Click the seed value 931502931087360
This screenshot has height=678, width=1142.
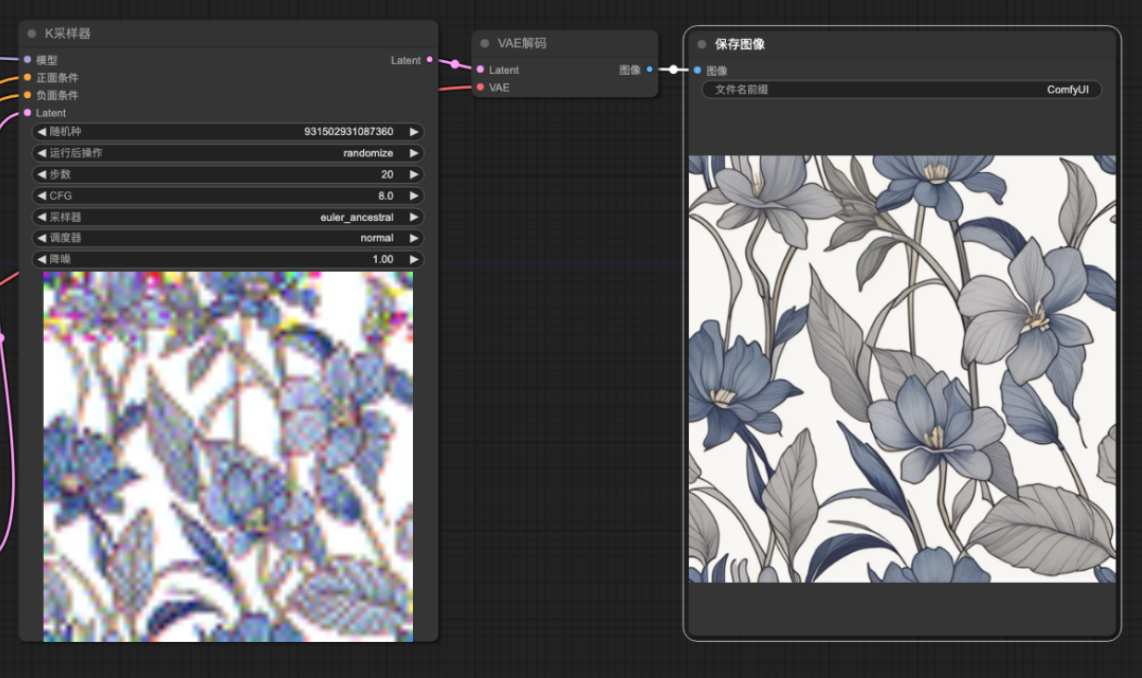pyautogui.click(x=348, y=132)
